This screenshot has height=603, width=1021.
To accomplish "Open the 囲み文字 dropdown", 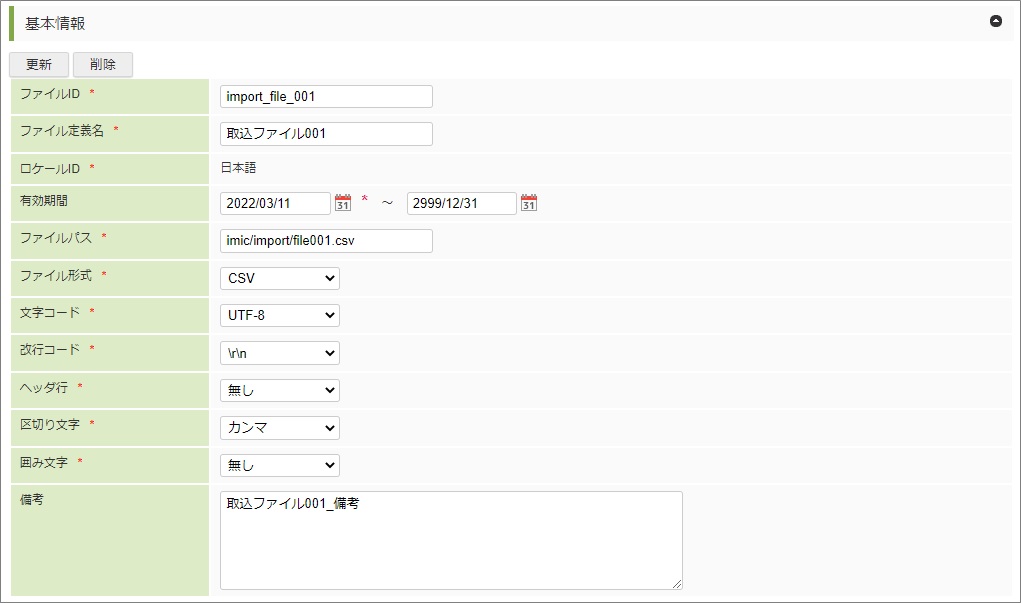I will point(279,465).
